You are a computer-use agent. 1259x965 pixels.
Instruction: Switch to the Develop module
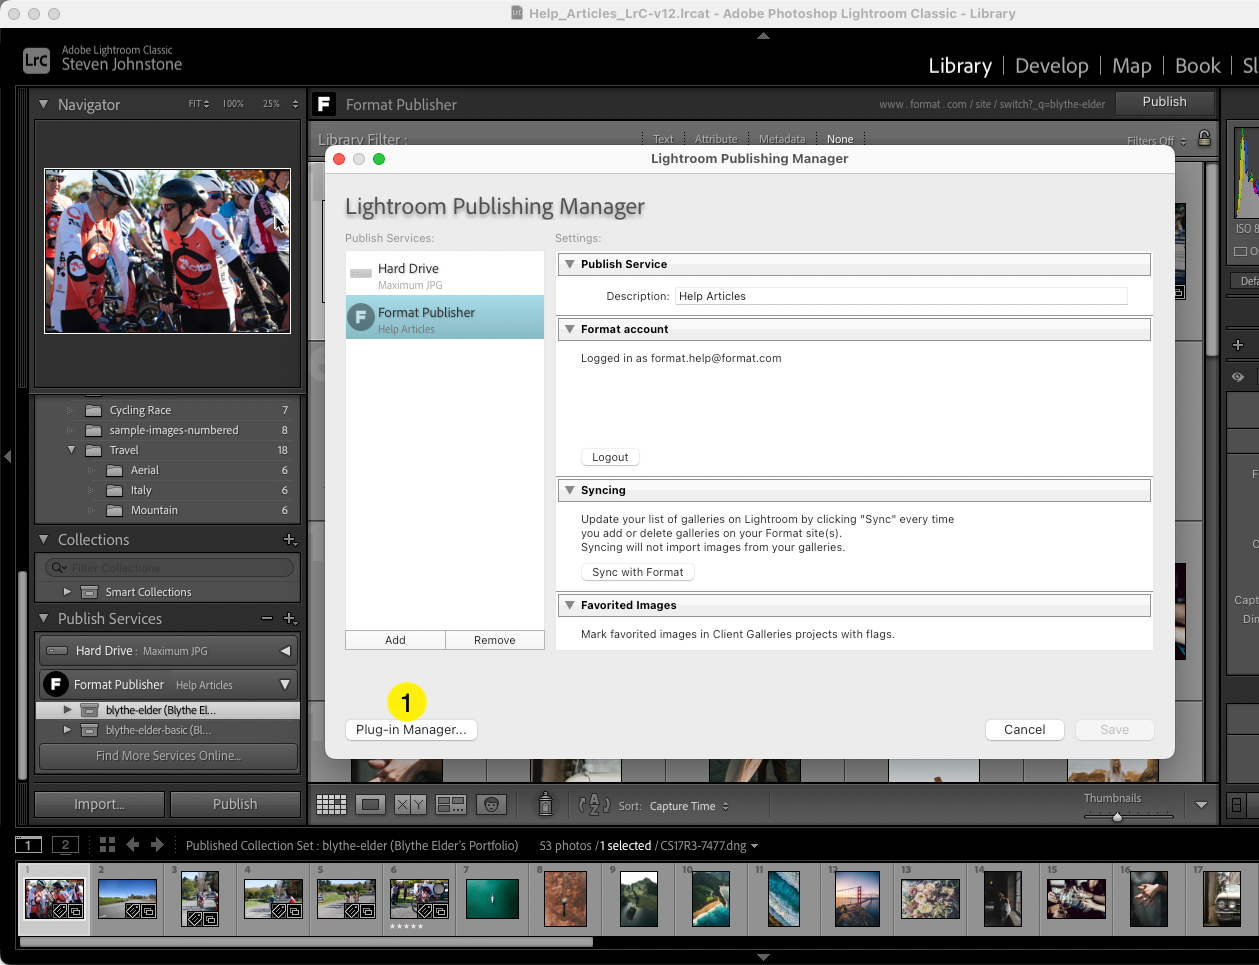tap(1051, 66)
